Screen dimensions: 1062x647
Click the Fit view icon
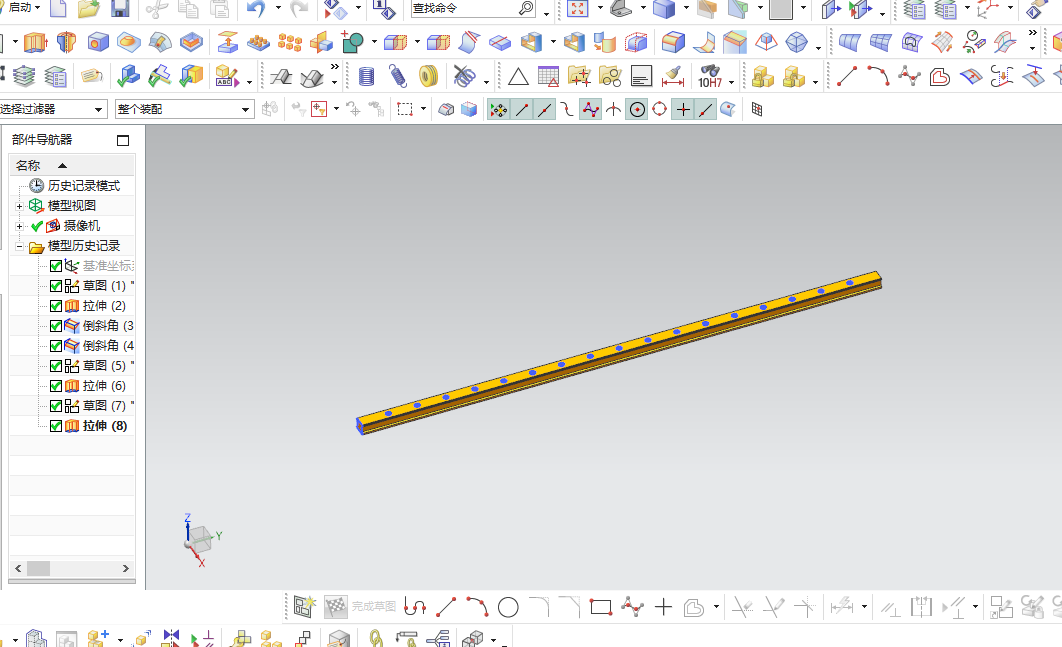pos(577,8)
